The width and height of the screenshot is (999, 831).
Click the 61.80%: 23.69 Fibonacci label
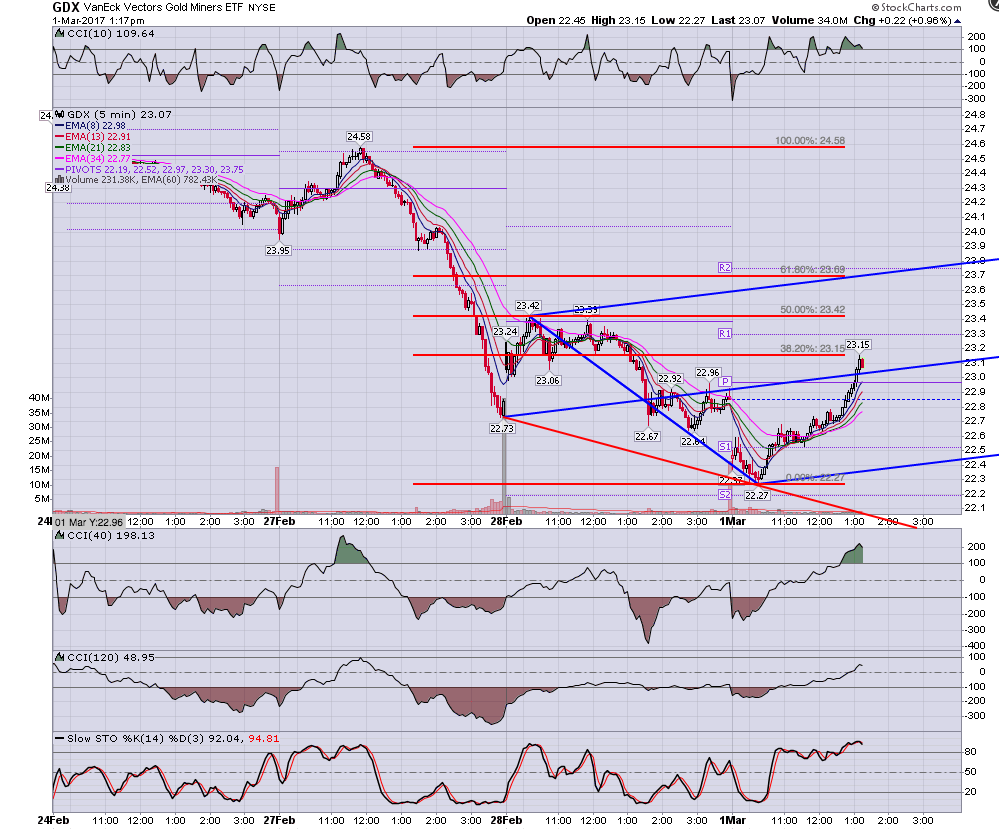(812, 270)
